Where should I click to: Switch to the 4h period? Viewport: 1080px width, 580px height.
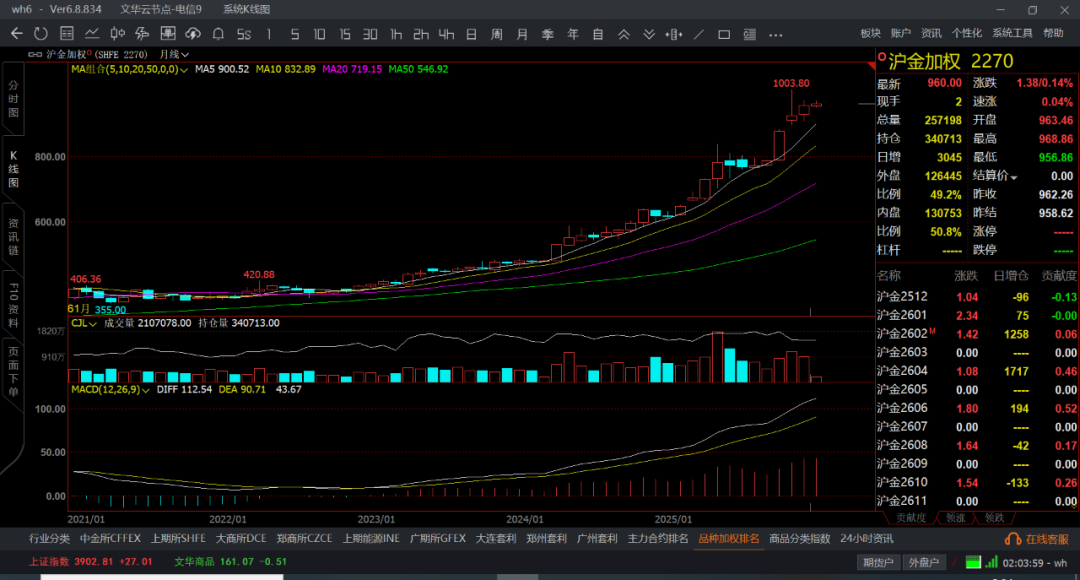(x=446, y=34)
